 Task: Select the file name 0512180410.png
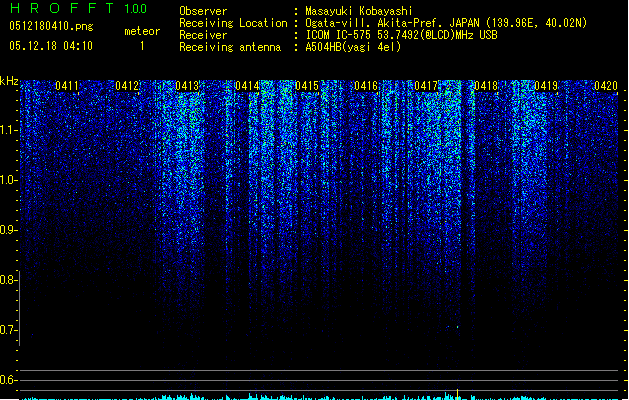(x=51, y=26)
